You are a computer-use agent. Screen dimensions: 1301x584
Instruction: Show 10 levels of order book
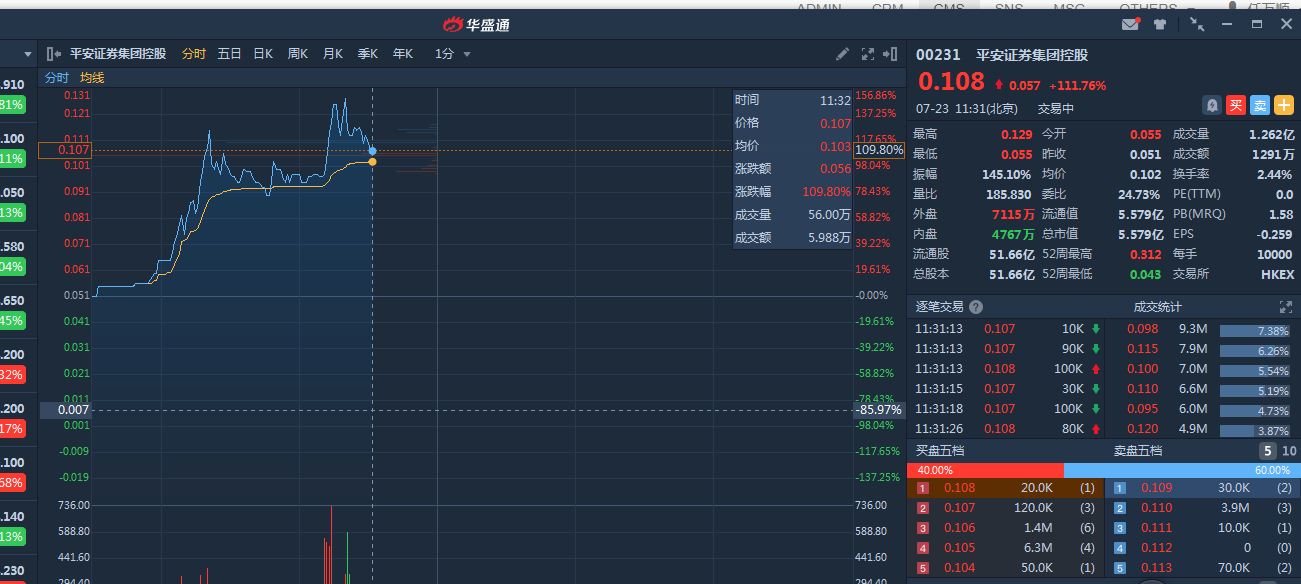(1289, 451)
